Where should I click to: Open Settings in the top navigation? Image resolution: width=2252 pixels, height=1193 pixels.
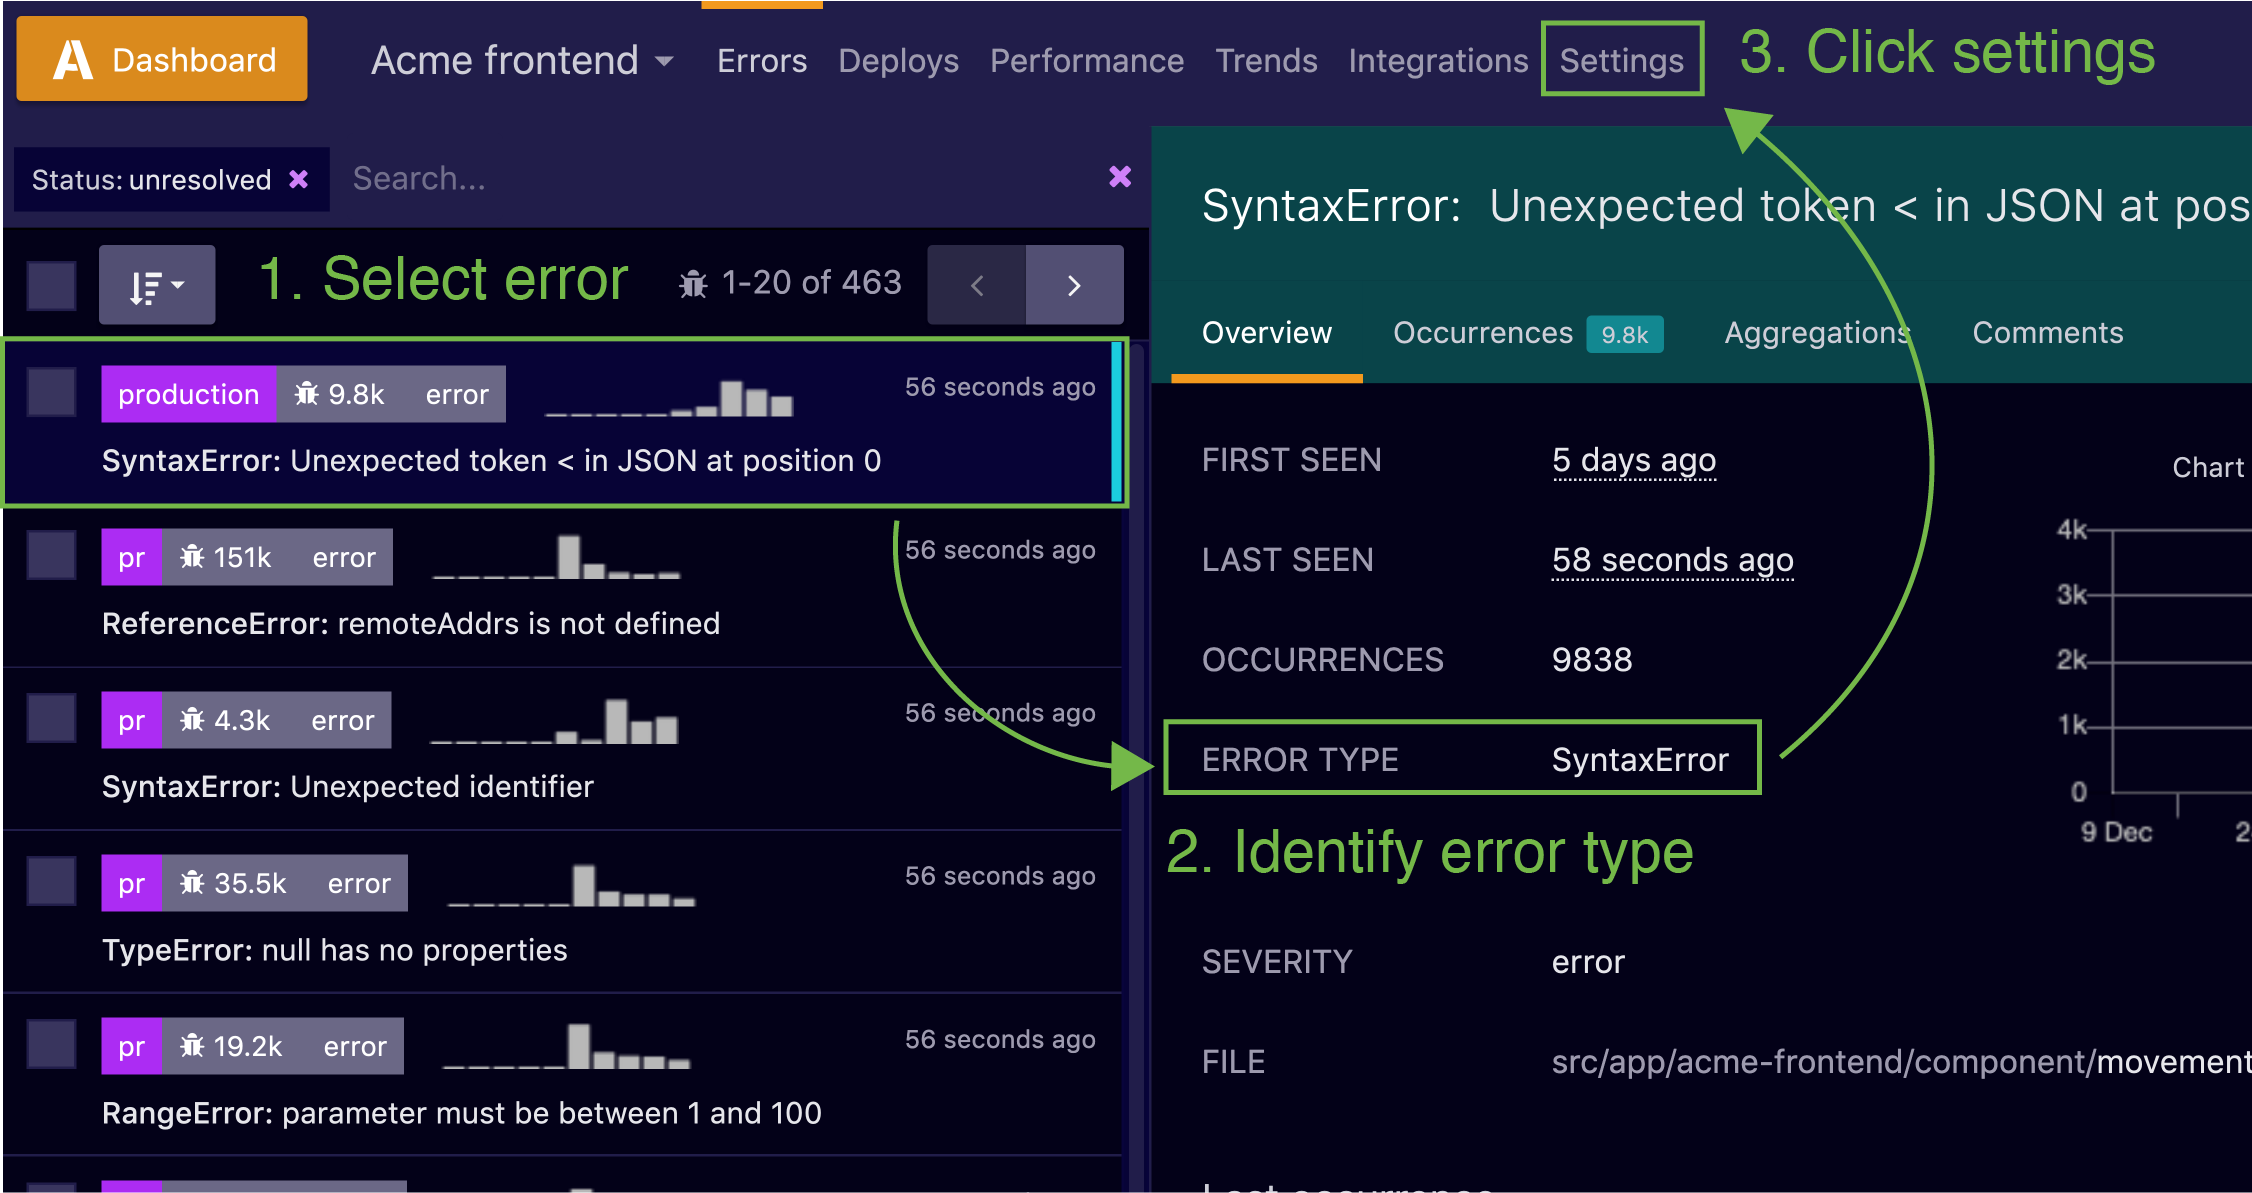coord(1622,61)
